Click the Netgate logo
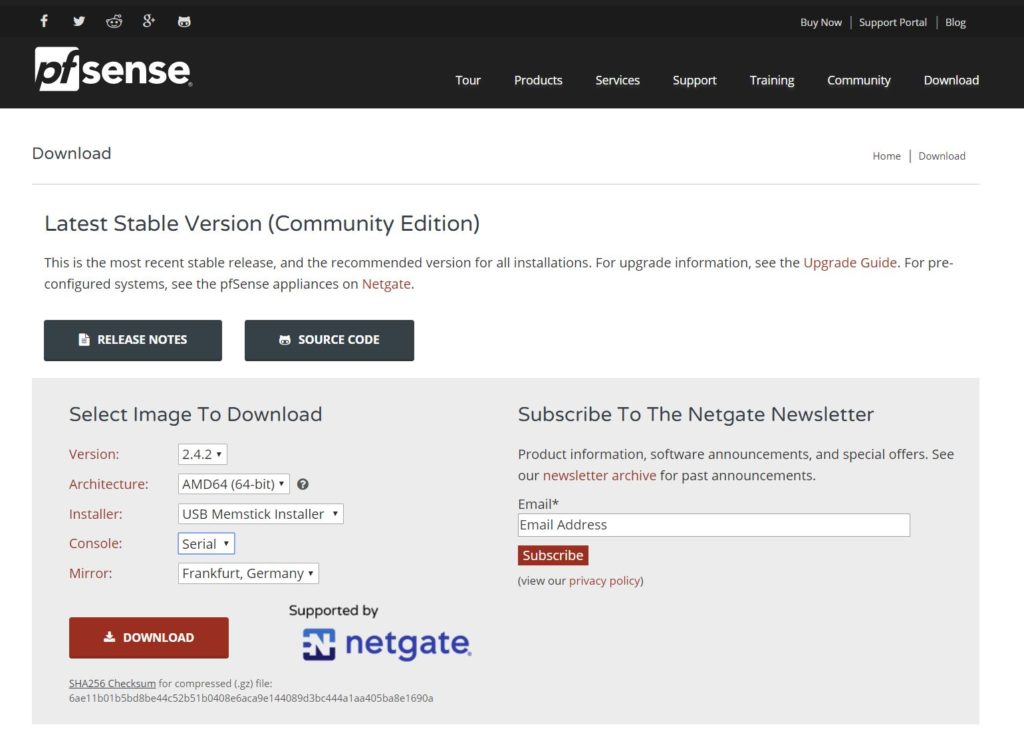This screenshot has height=739, width=1024. [x=386, y=644]
